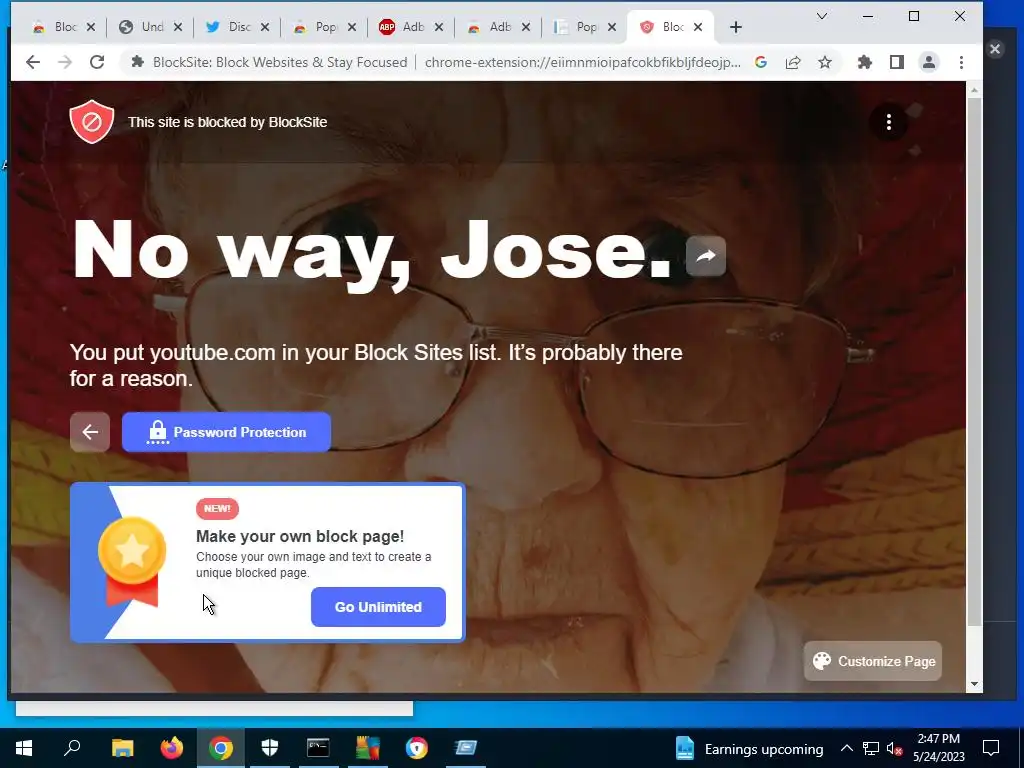The width and height of the screenshot is (1024, 768).
Task: Open the Windows Start menu
Action: [24, 748]
